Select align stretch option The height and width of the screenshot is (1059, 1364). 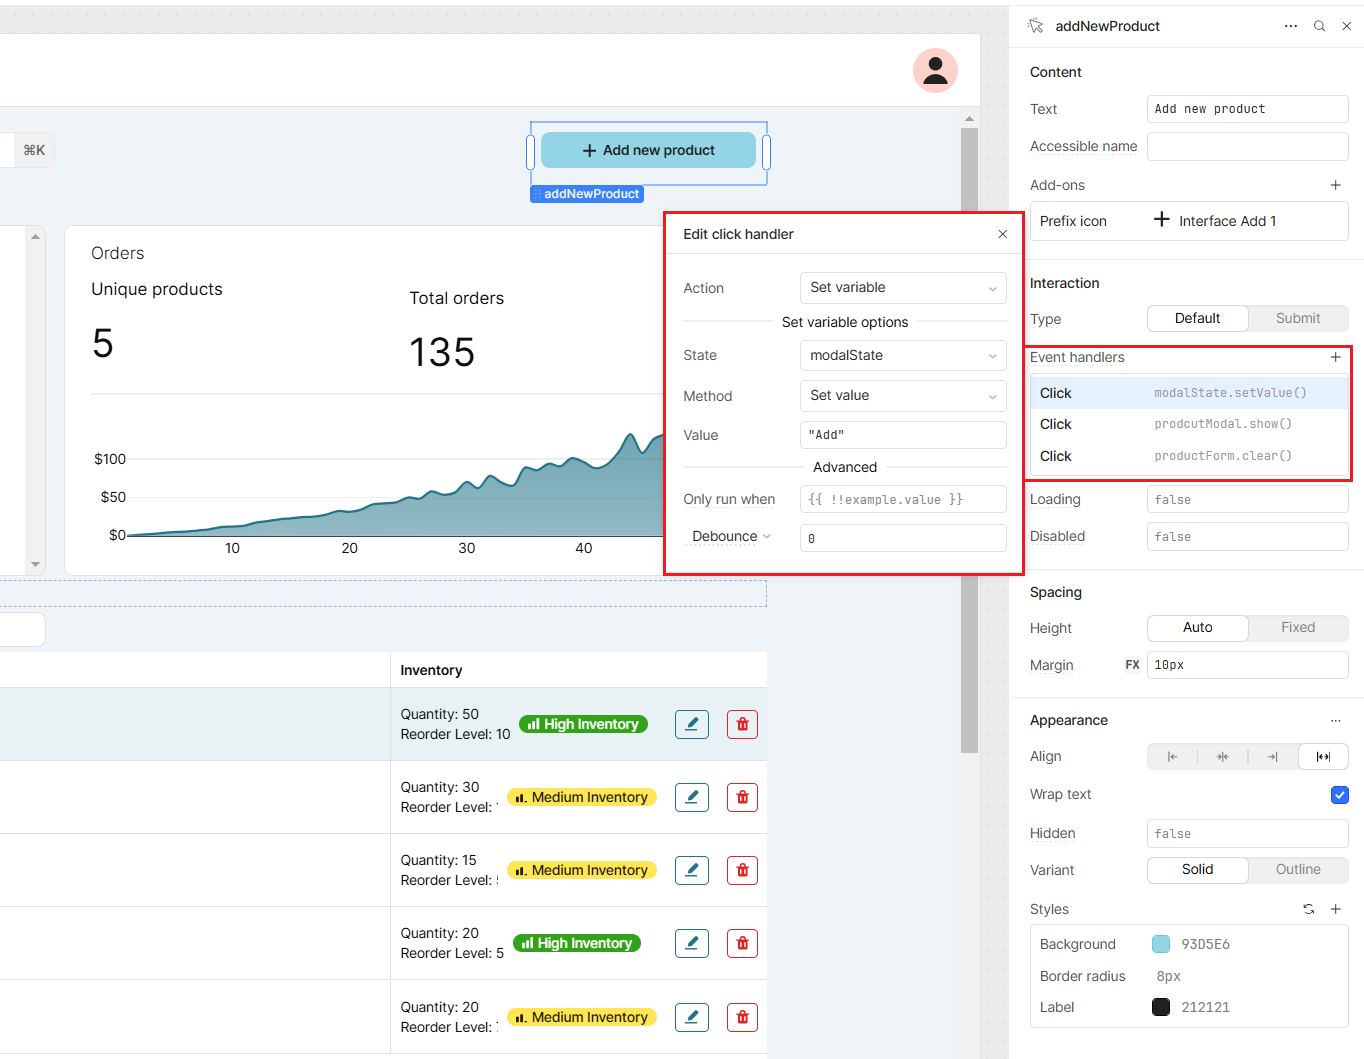click(x=1323, y=757)
